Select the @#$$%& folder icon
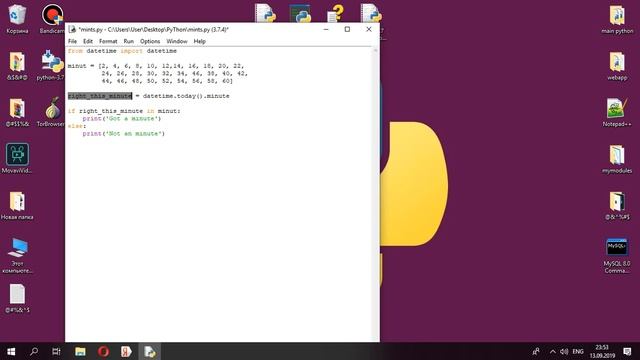640x360 pixels. pos(17,112)
